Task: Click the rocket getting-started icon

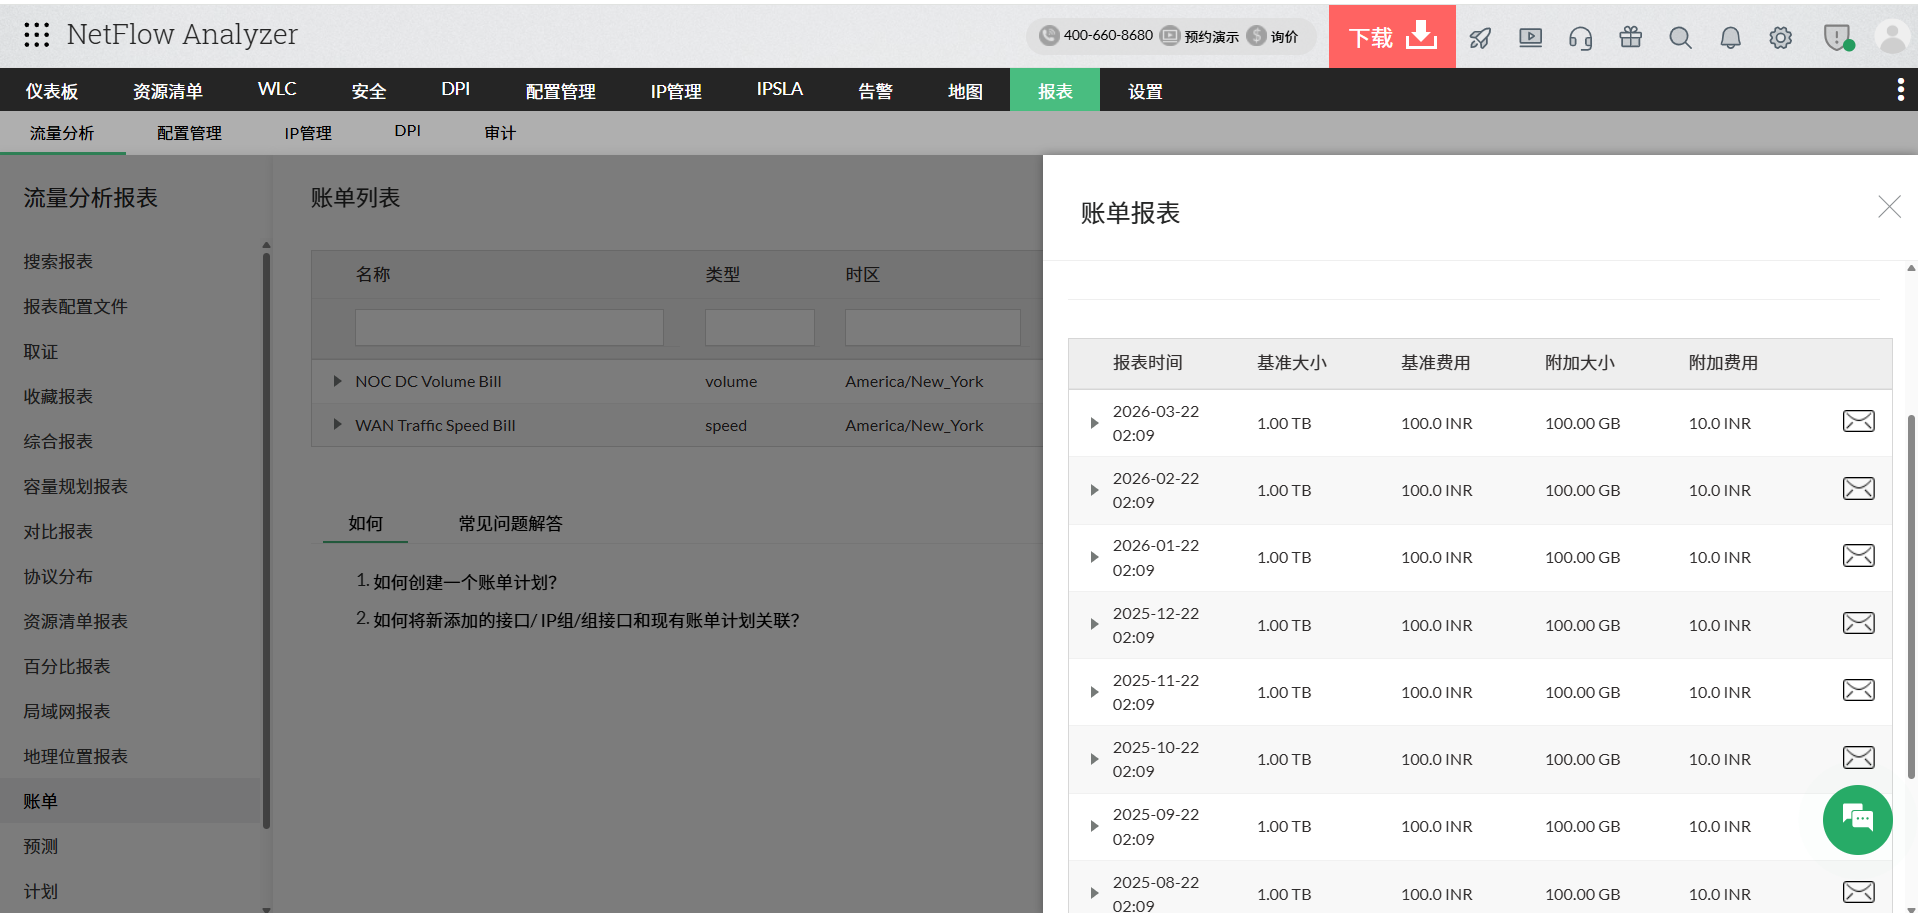Action: pyautogui.click(x=1480, y=37)
